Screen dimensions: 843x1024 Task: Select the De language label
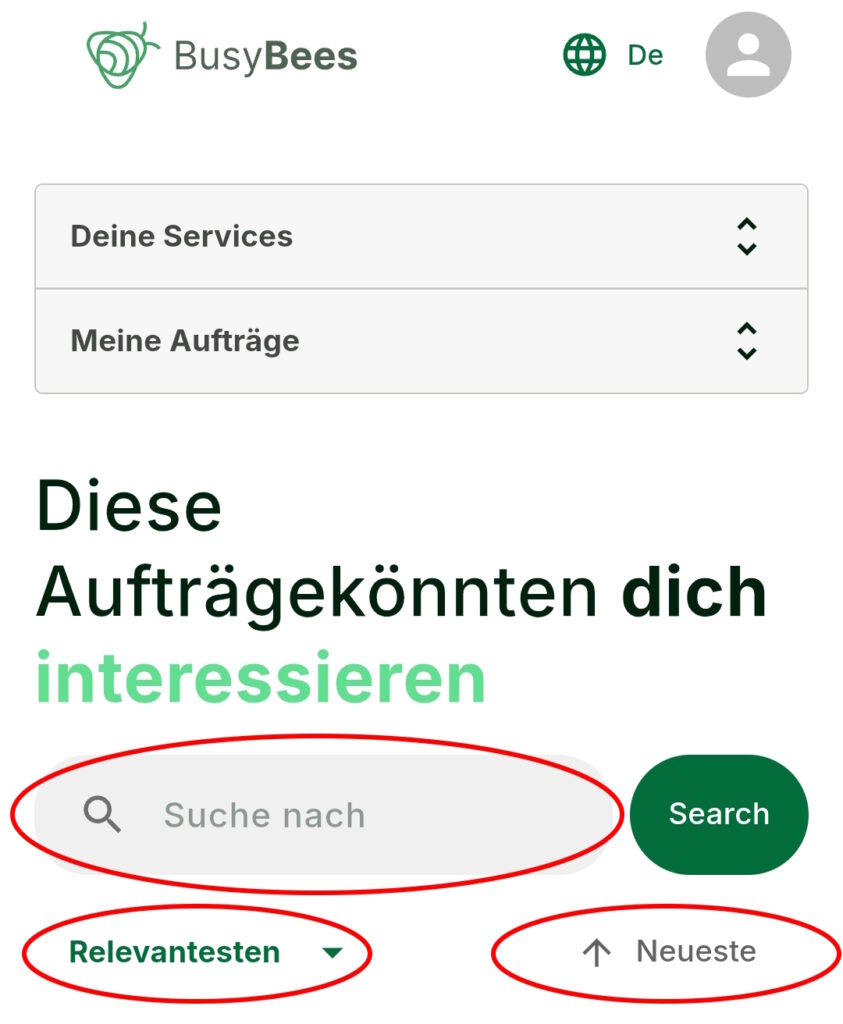coord(645,56)
